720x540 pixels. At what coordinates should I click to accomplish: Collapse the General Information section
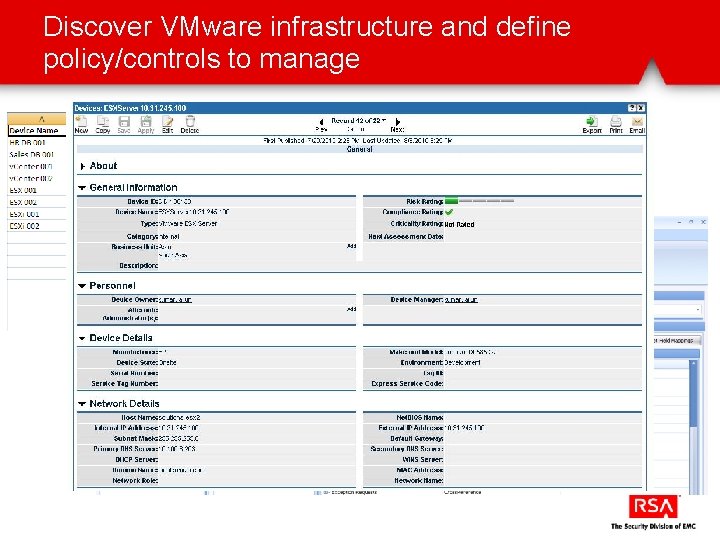pos(82,188)
